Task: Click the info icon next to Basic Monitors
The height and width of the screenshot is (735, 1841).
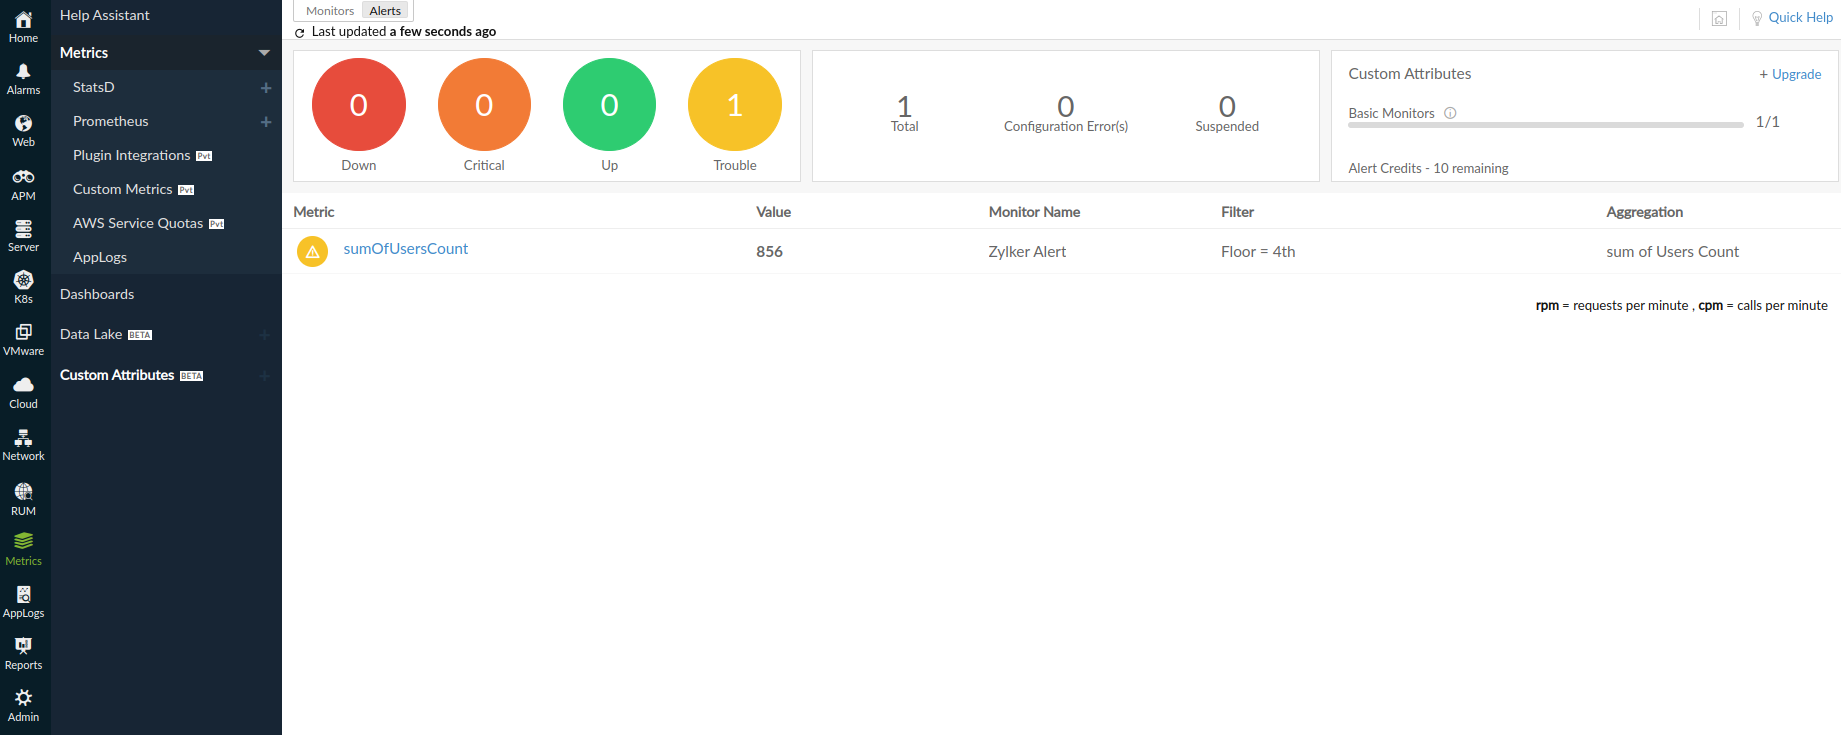Action: point(1450,113)
